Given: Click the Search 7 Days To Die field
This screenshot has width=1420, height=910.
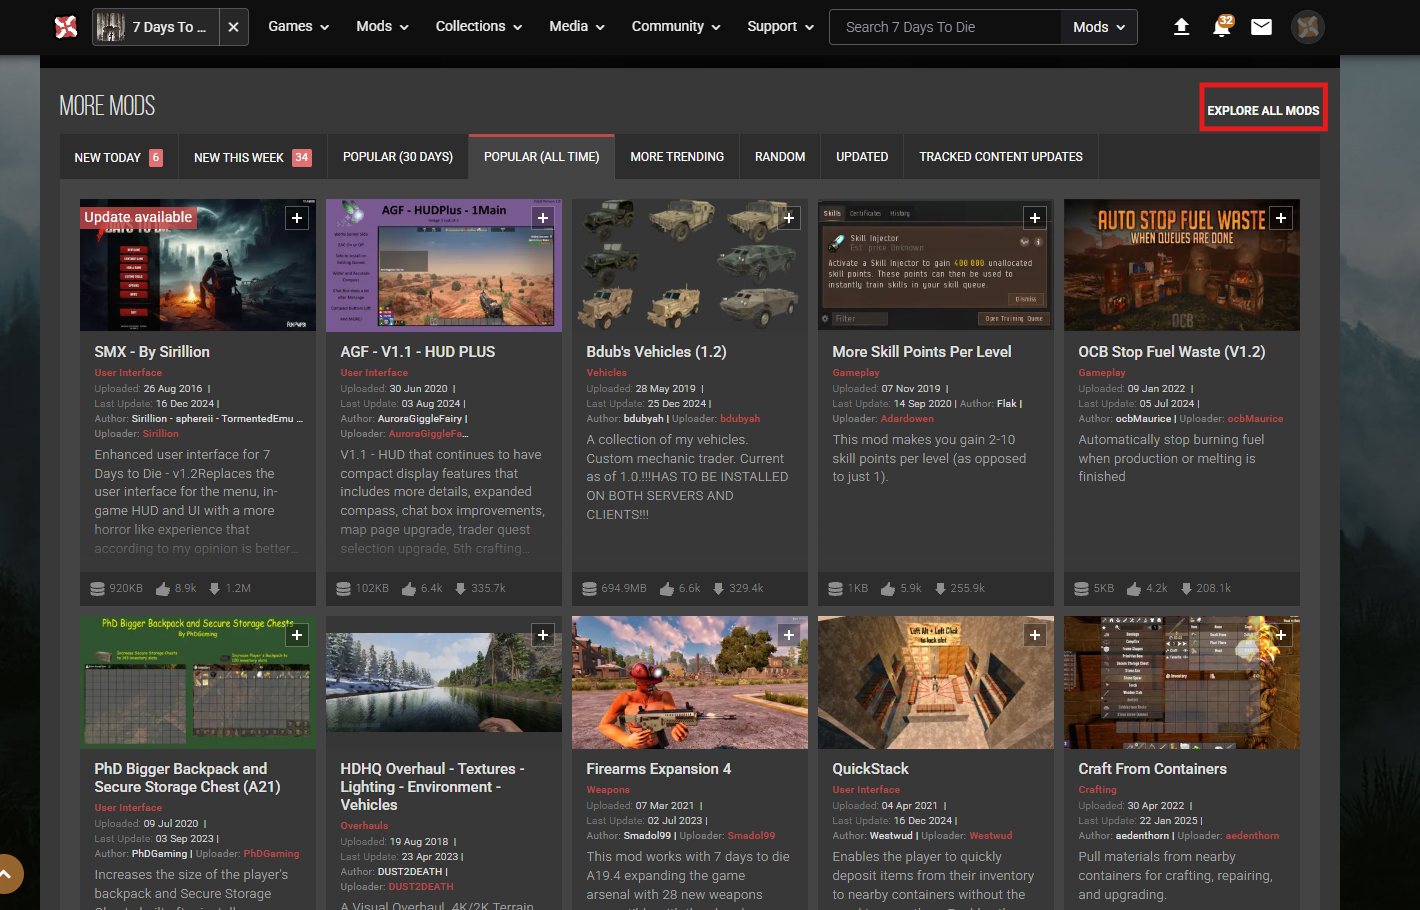Looking at the screenshot, I should 945,27.
